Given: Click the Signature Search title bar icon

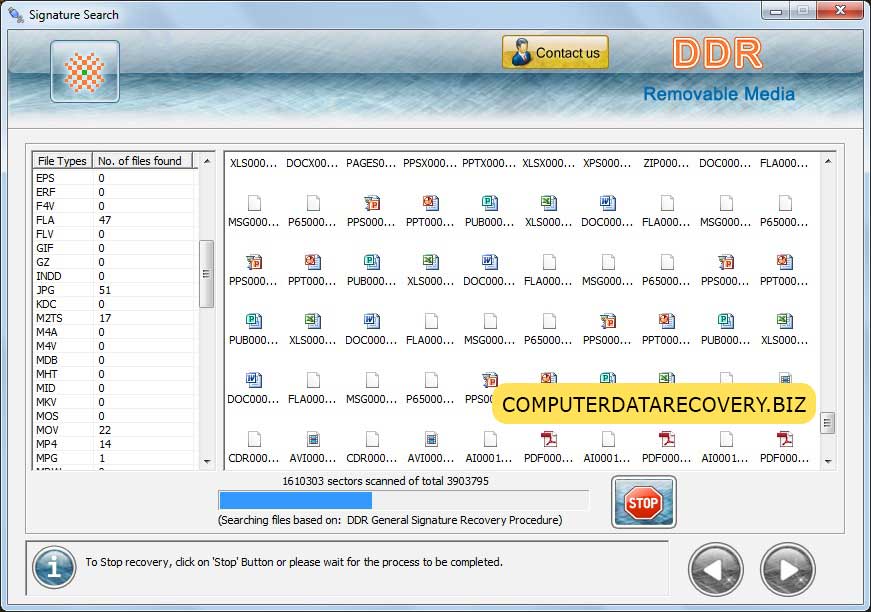Looking at the screenshot, I should 16,14.
